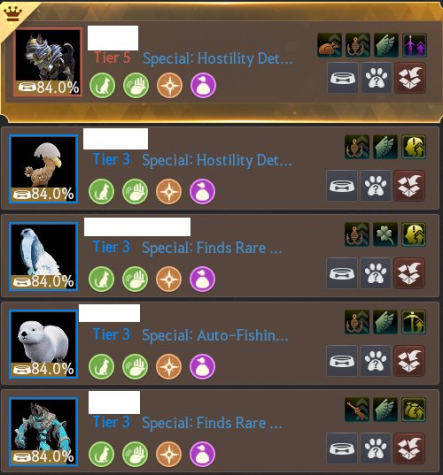Toggle the orange compass detection on the polar bear

pyautogui.click(x=169, y=367)
